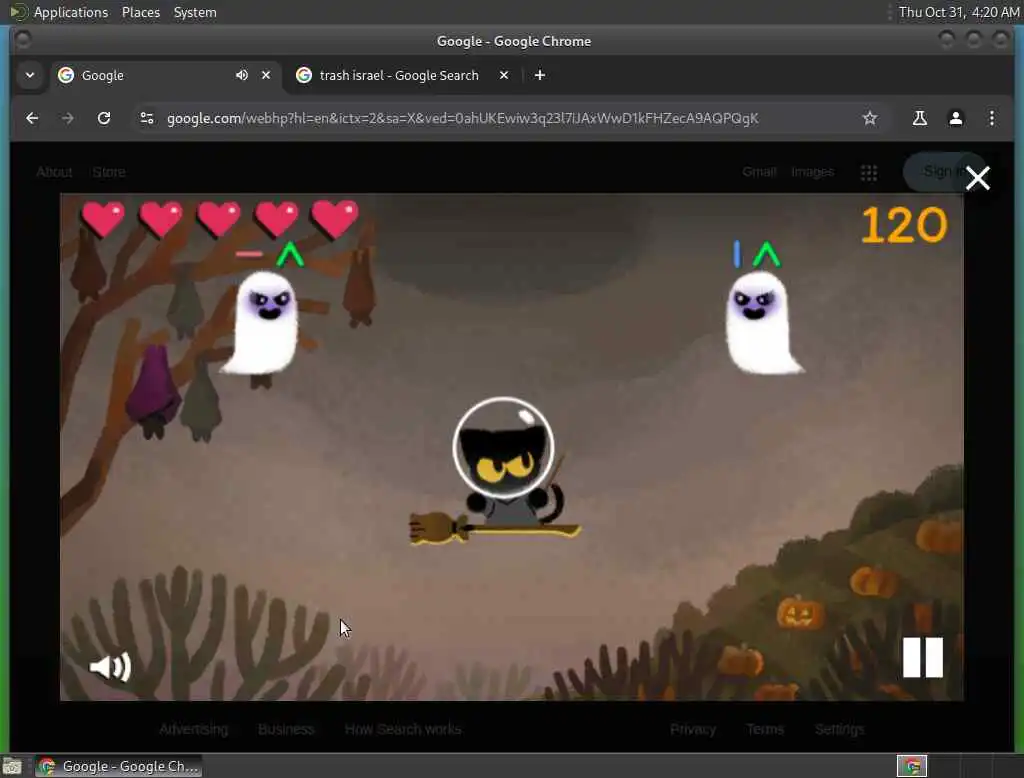1024x778 pixels.
Task: Click the score counter 120
Action: [x=904, y=225]
